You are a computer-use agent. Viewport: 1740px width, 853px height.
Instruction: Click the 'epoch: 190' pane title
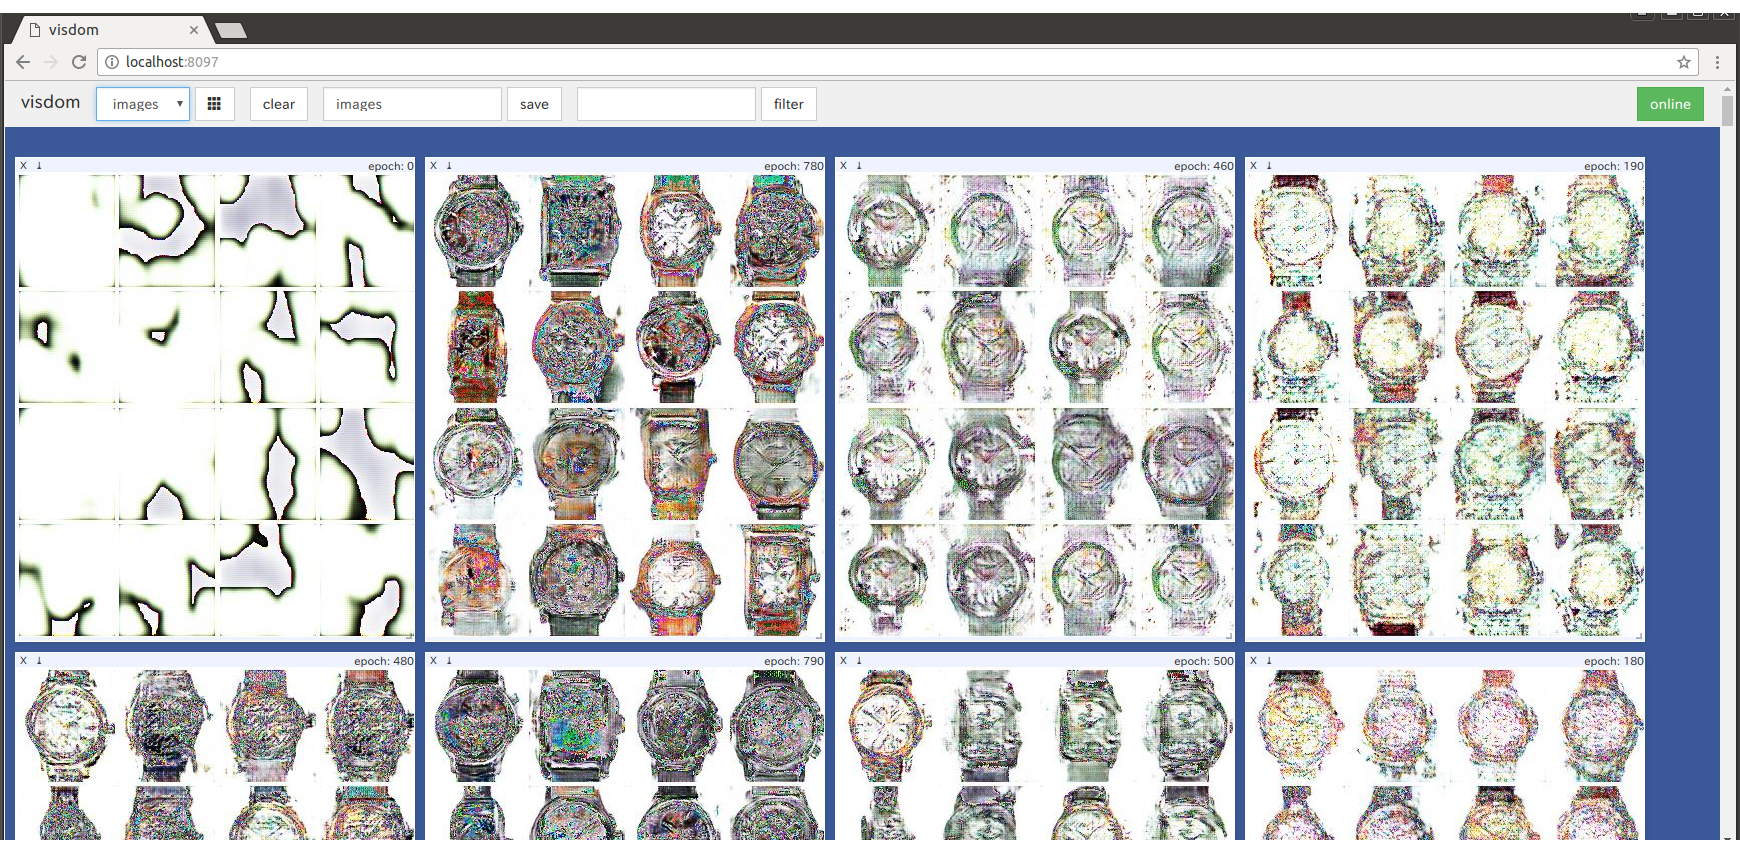click(x=1614, y=166)
